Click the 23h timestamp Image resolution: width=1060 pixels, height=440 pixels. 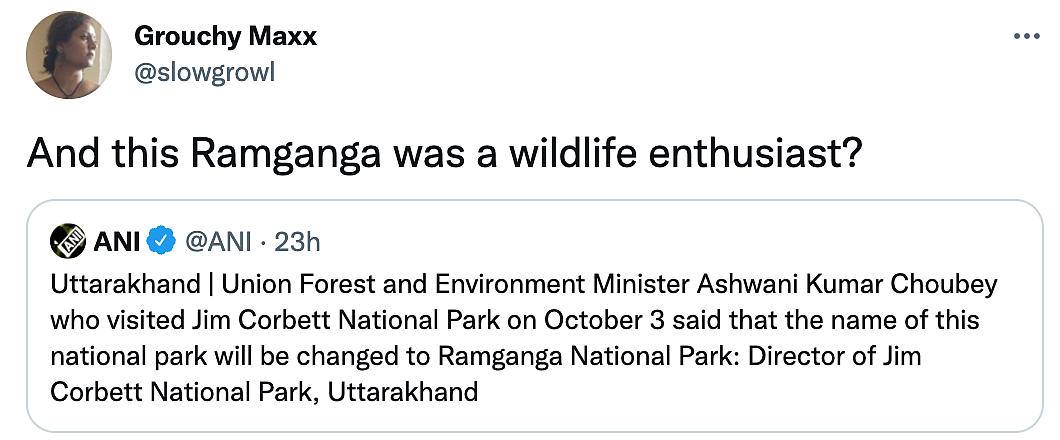(298, 241)
